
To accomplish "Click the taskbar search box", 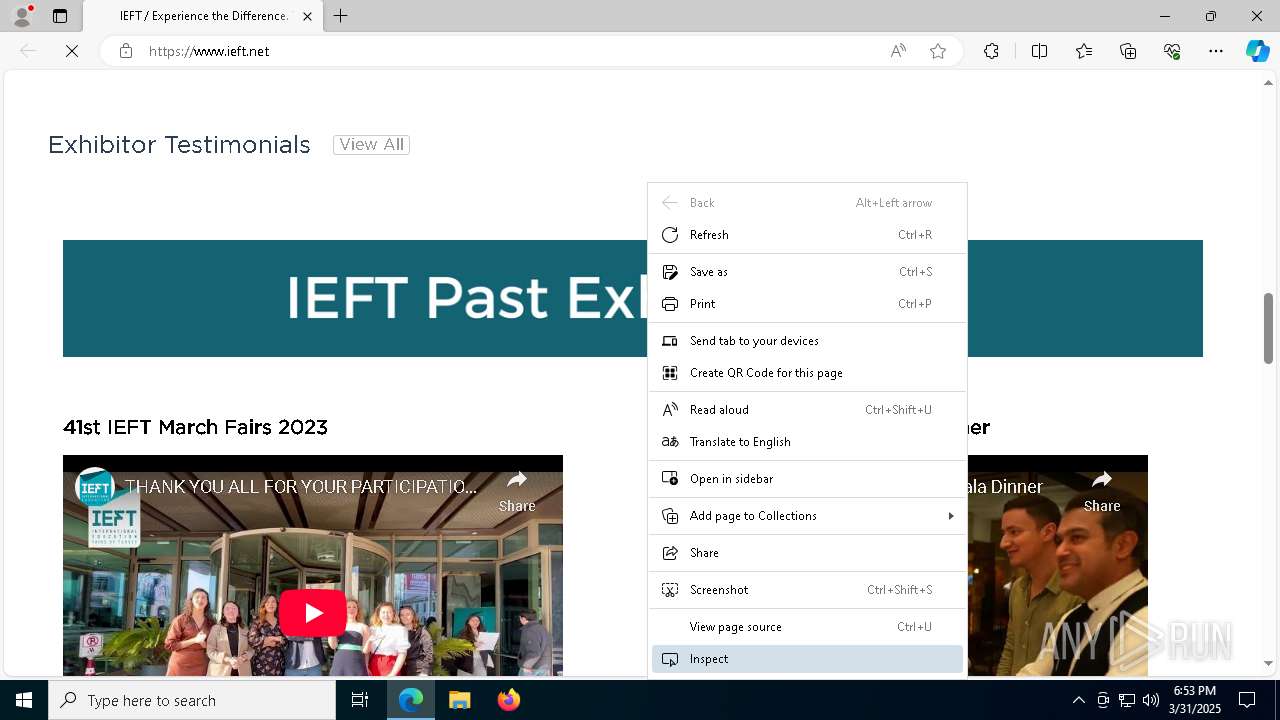I will [192, 700].
